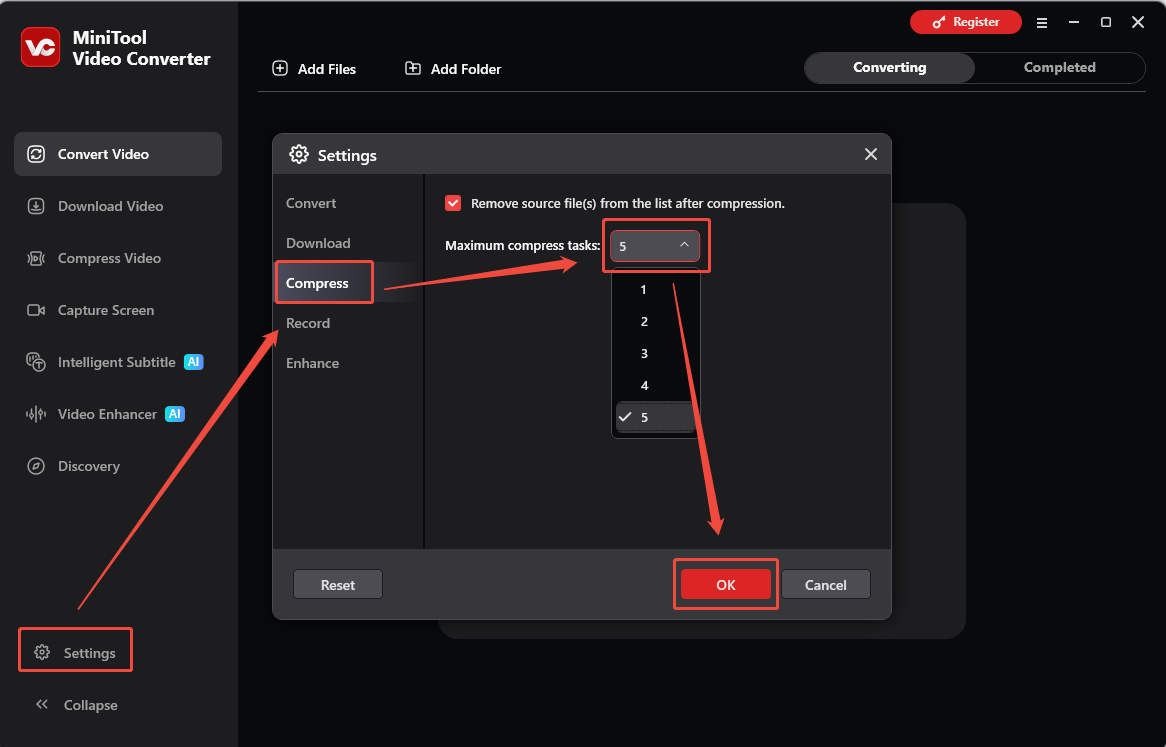Click the Add Files plus icon
This screenshot has height=747, width=1166.
(280, 68)
